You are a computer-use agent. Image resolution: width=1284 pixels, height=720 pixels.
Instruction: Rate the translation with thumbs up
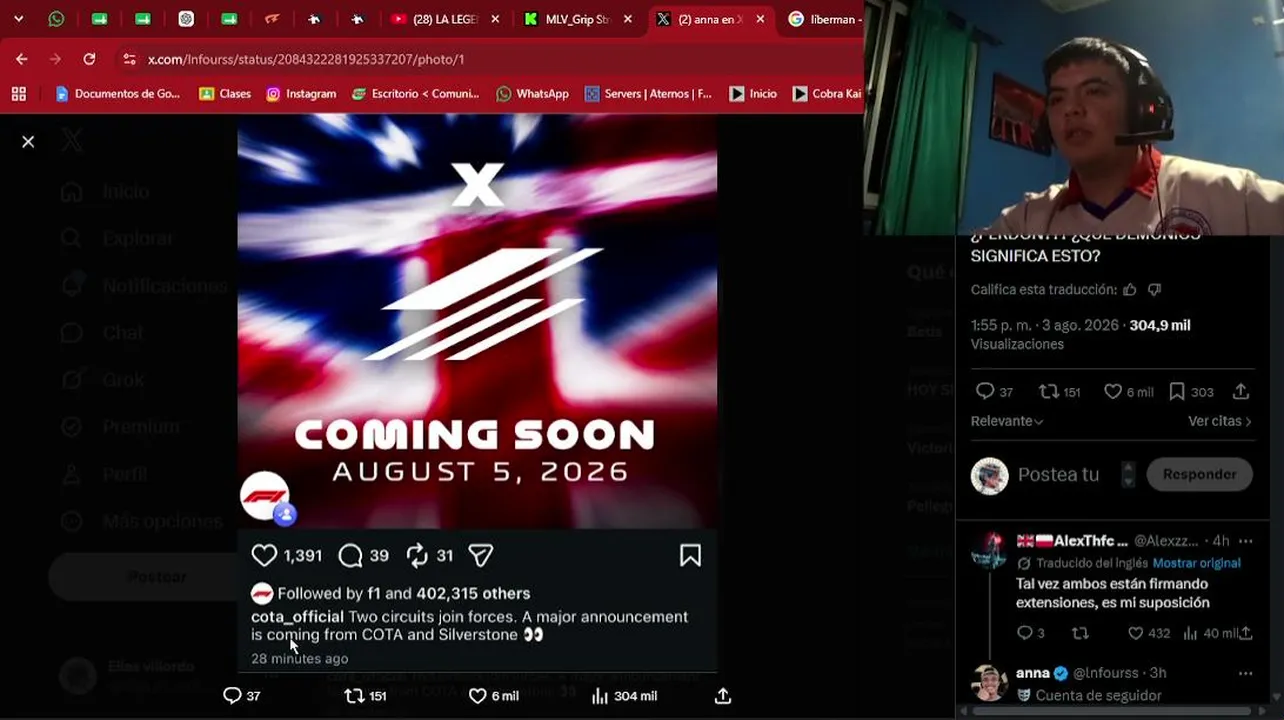tap(1130, 290)
